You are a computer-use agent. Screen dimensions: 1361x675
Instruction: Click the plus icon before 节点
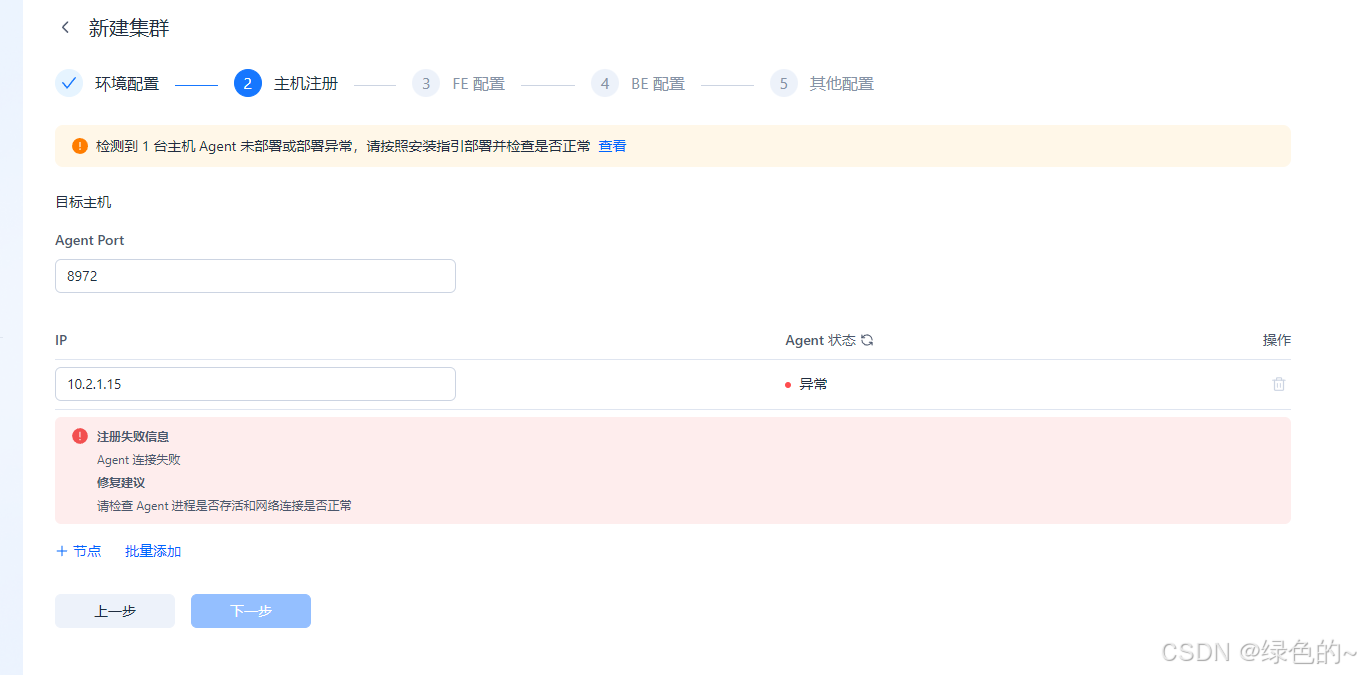click(60, 550)
